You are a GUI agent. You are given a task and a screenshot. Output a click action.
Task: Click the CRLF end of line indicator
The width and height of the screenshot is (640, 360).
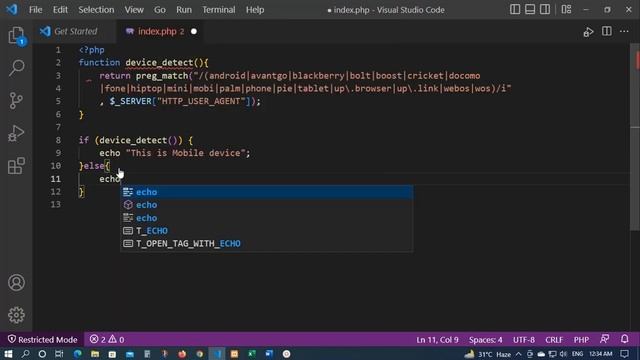[554, 340]
